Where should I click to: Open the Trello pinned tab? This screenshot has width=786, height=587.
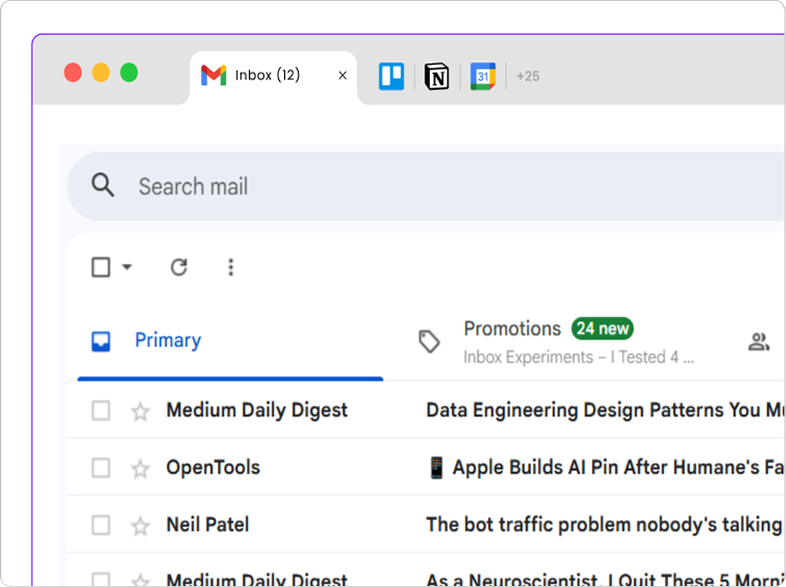click(391, 76)
